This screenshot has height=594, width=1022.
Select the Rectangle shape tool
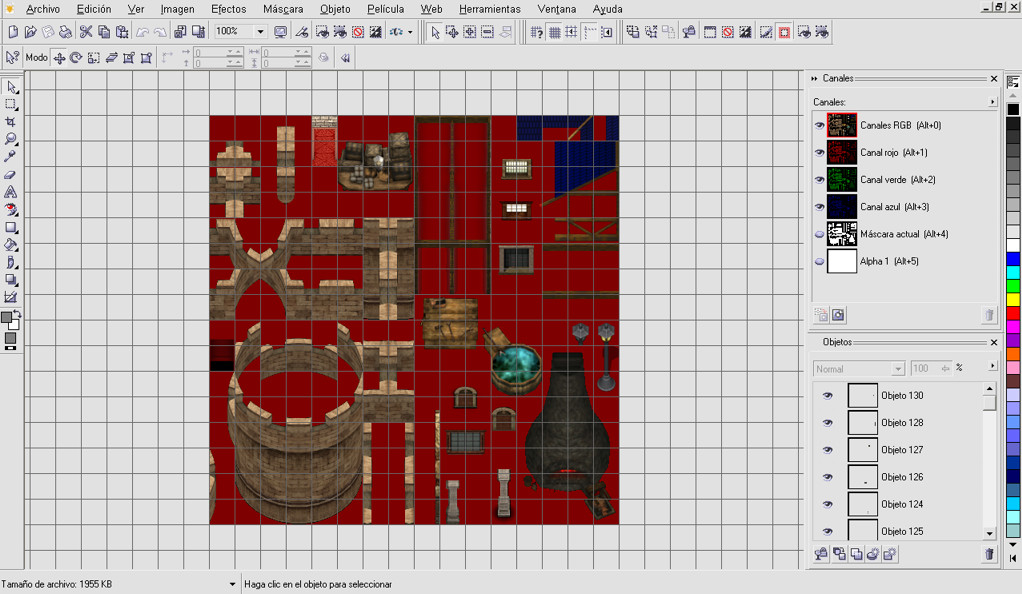point(11,228)
